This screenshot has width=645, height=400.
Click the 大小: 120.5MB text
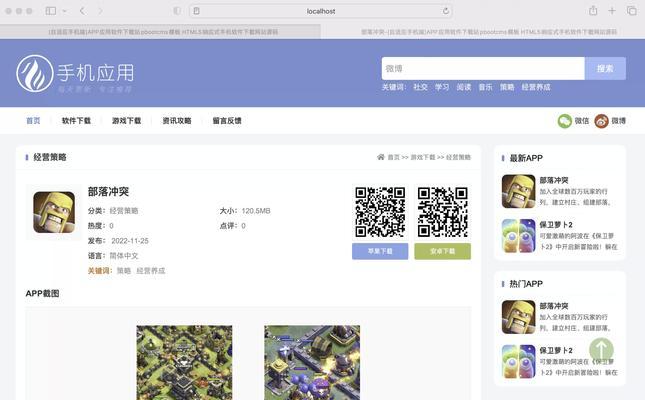(x=245, y=211)
